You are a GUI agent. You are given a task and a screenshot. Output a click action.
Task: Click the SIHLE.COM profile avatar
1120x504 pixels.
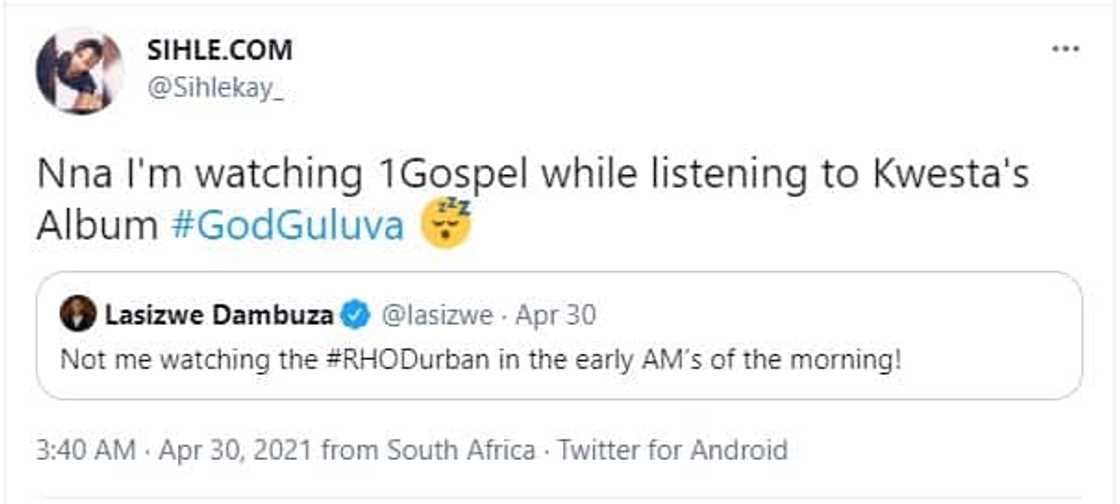coord(80,71)
